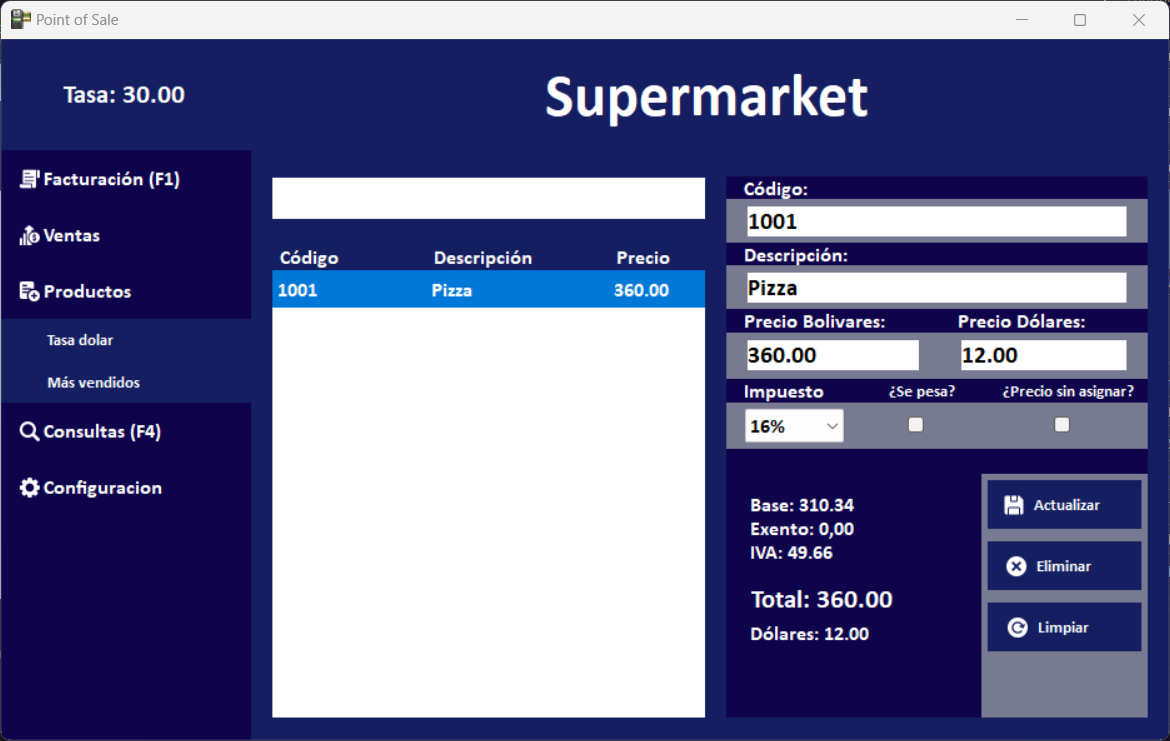The height and width of the screenshot is (741, 1170).
Task: Click the floppy disk icon on Actualizar
Action: (1014, 505)
